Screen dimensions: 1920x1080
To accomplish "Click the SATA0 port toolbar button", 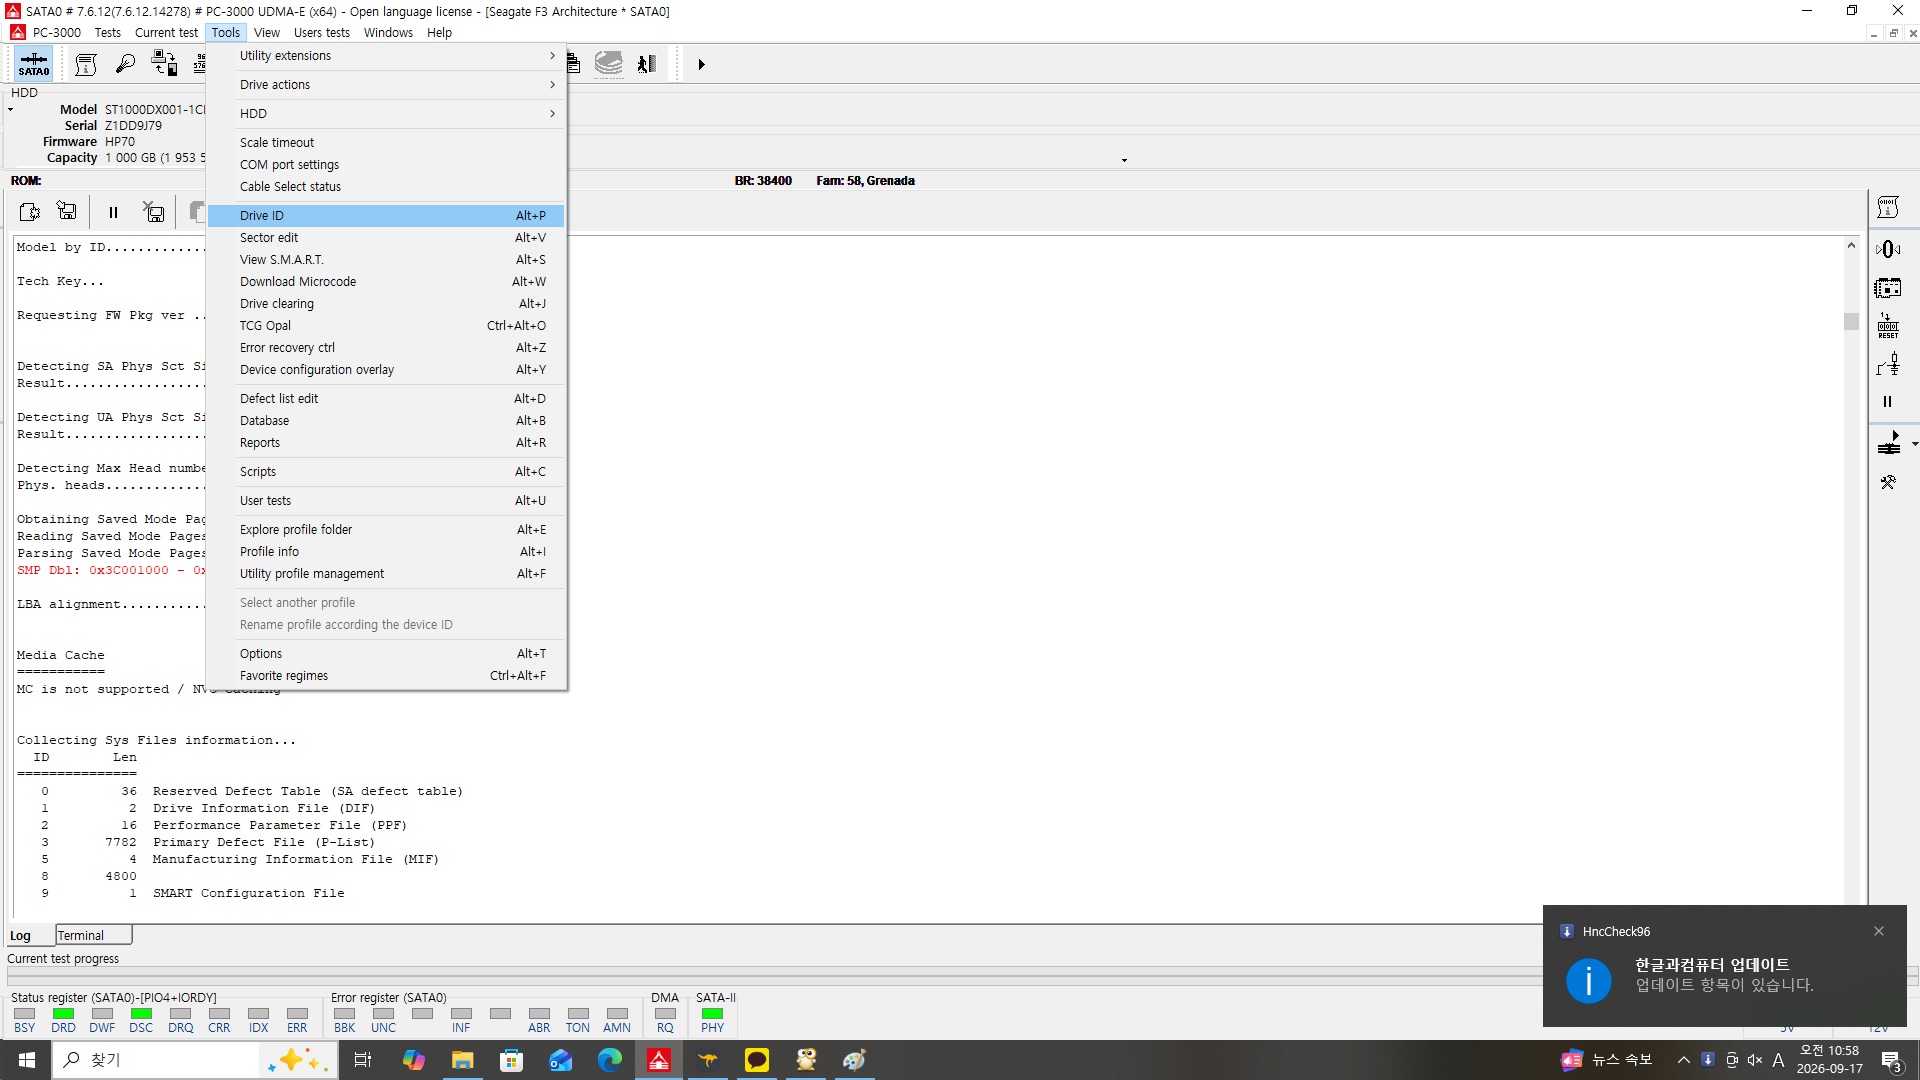I will point(34,64).
